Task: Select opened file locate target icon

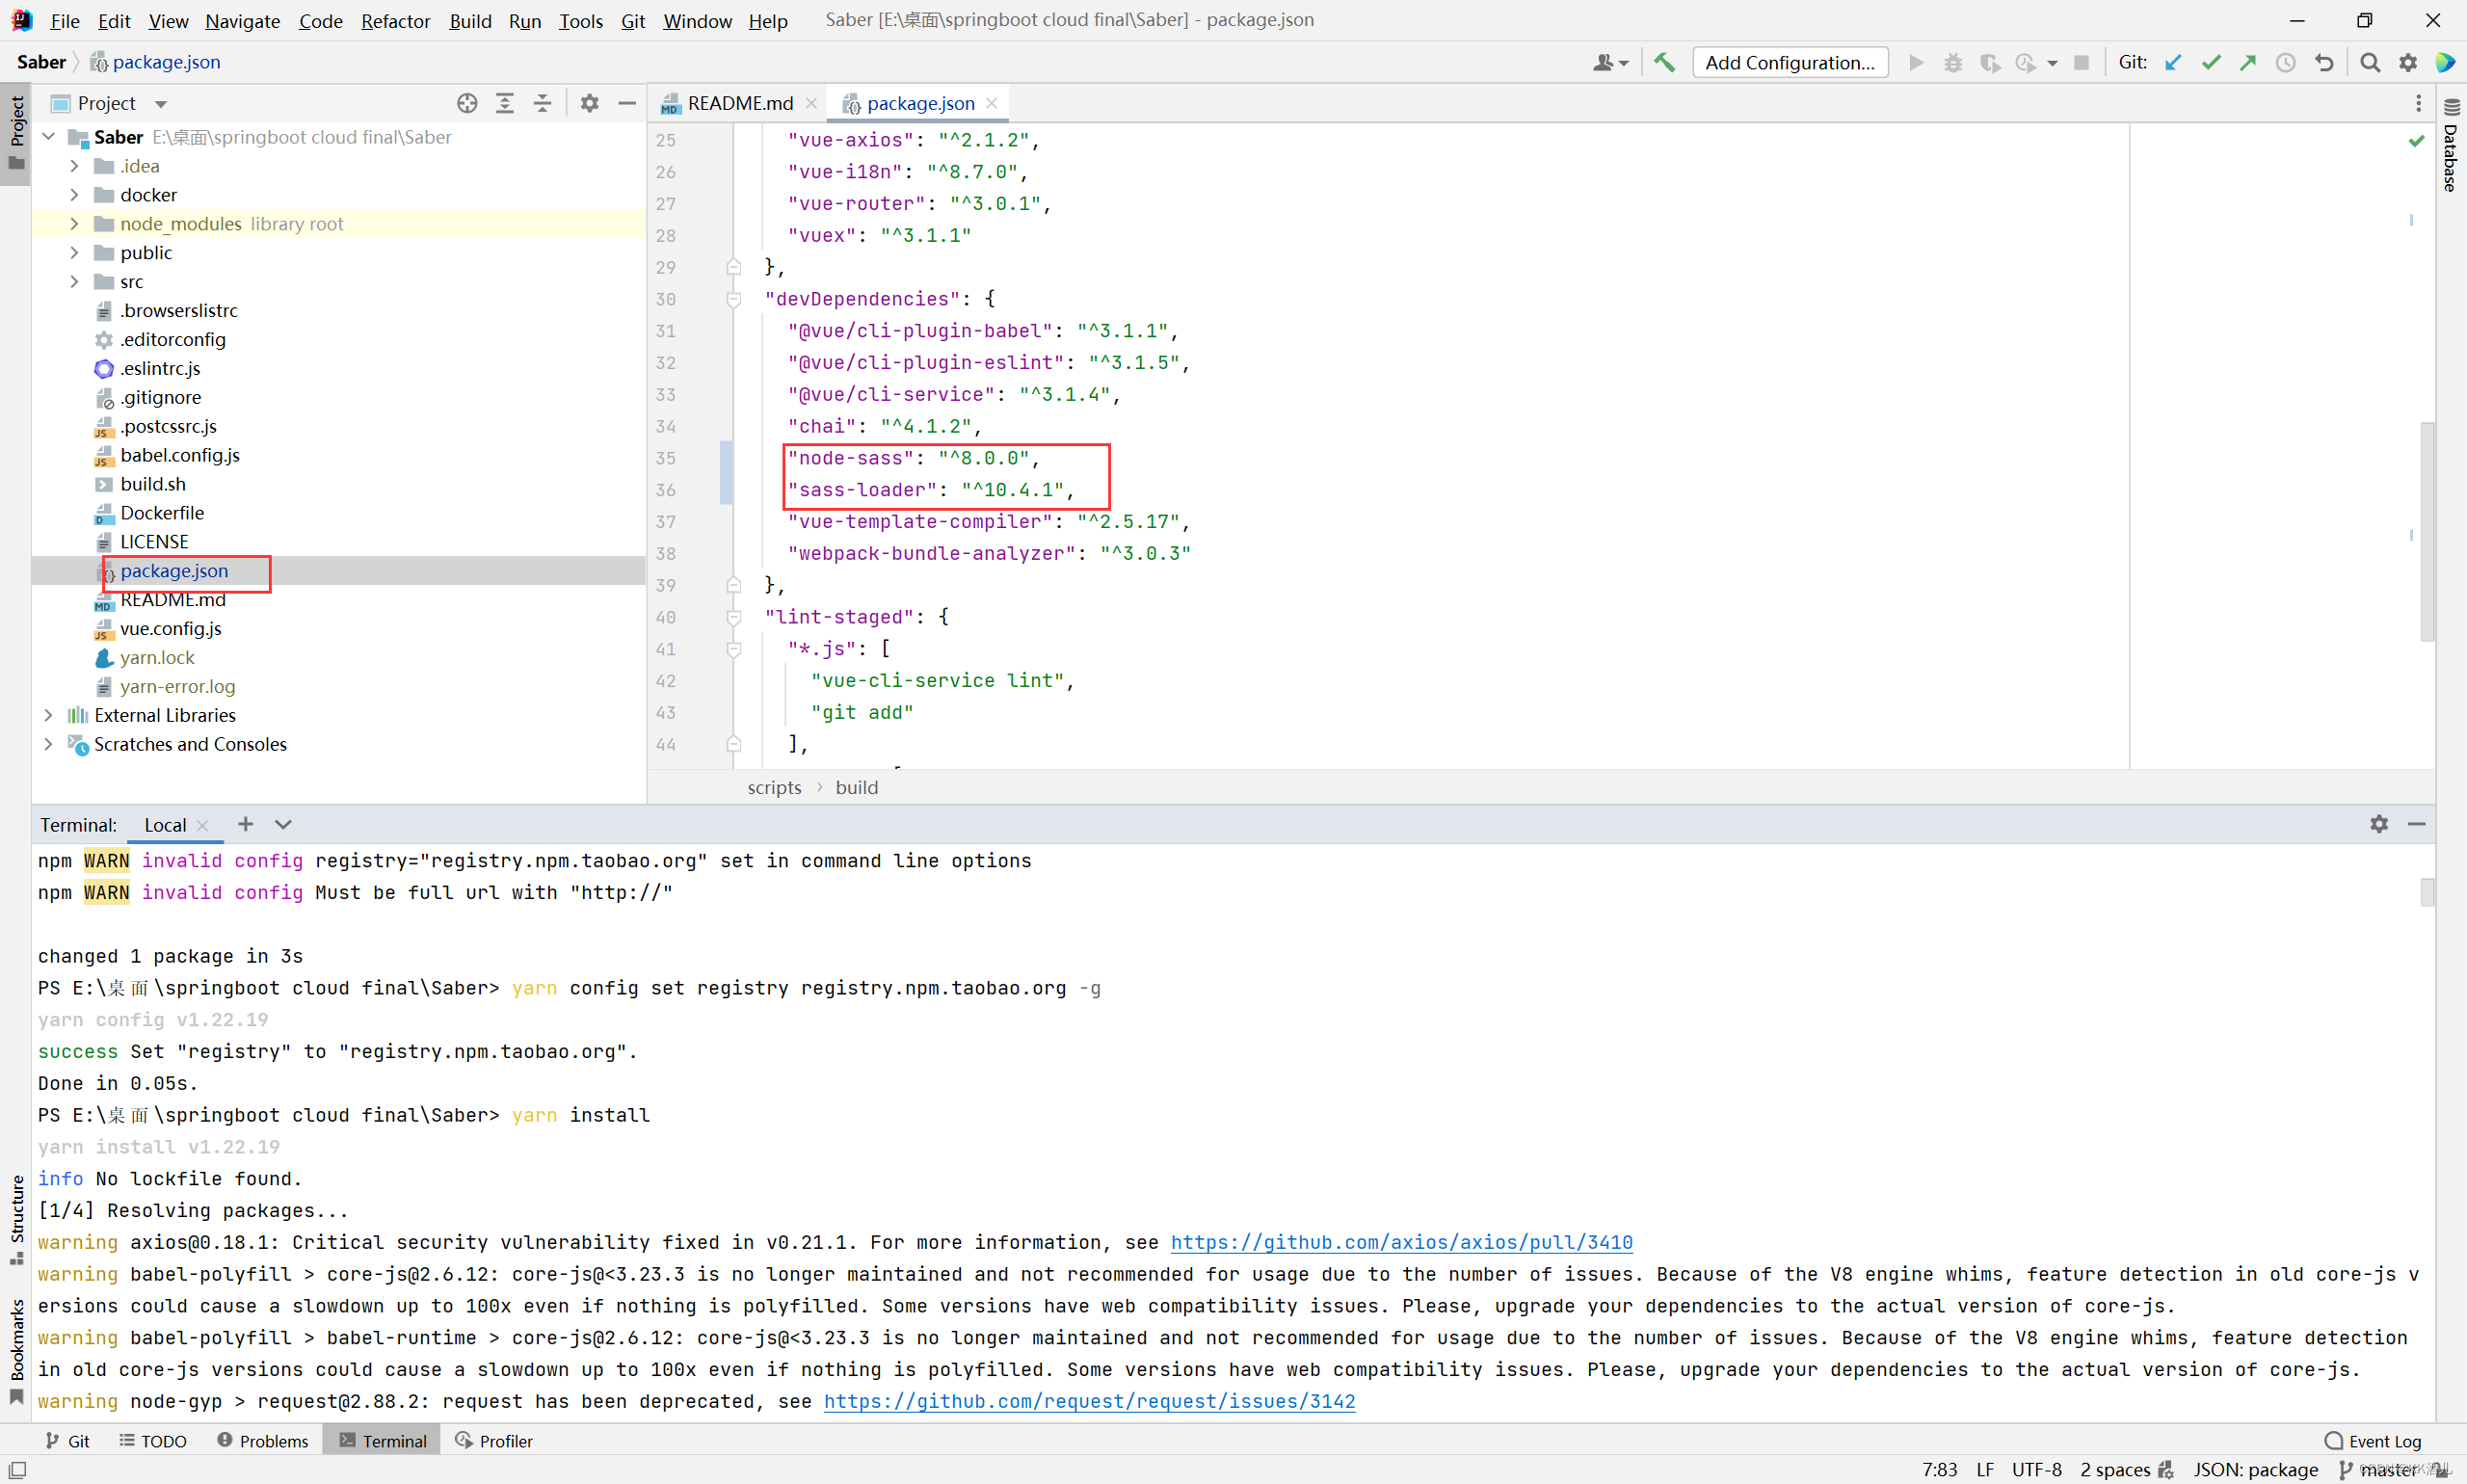Action: 467,103
